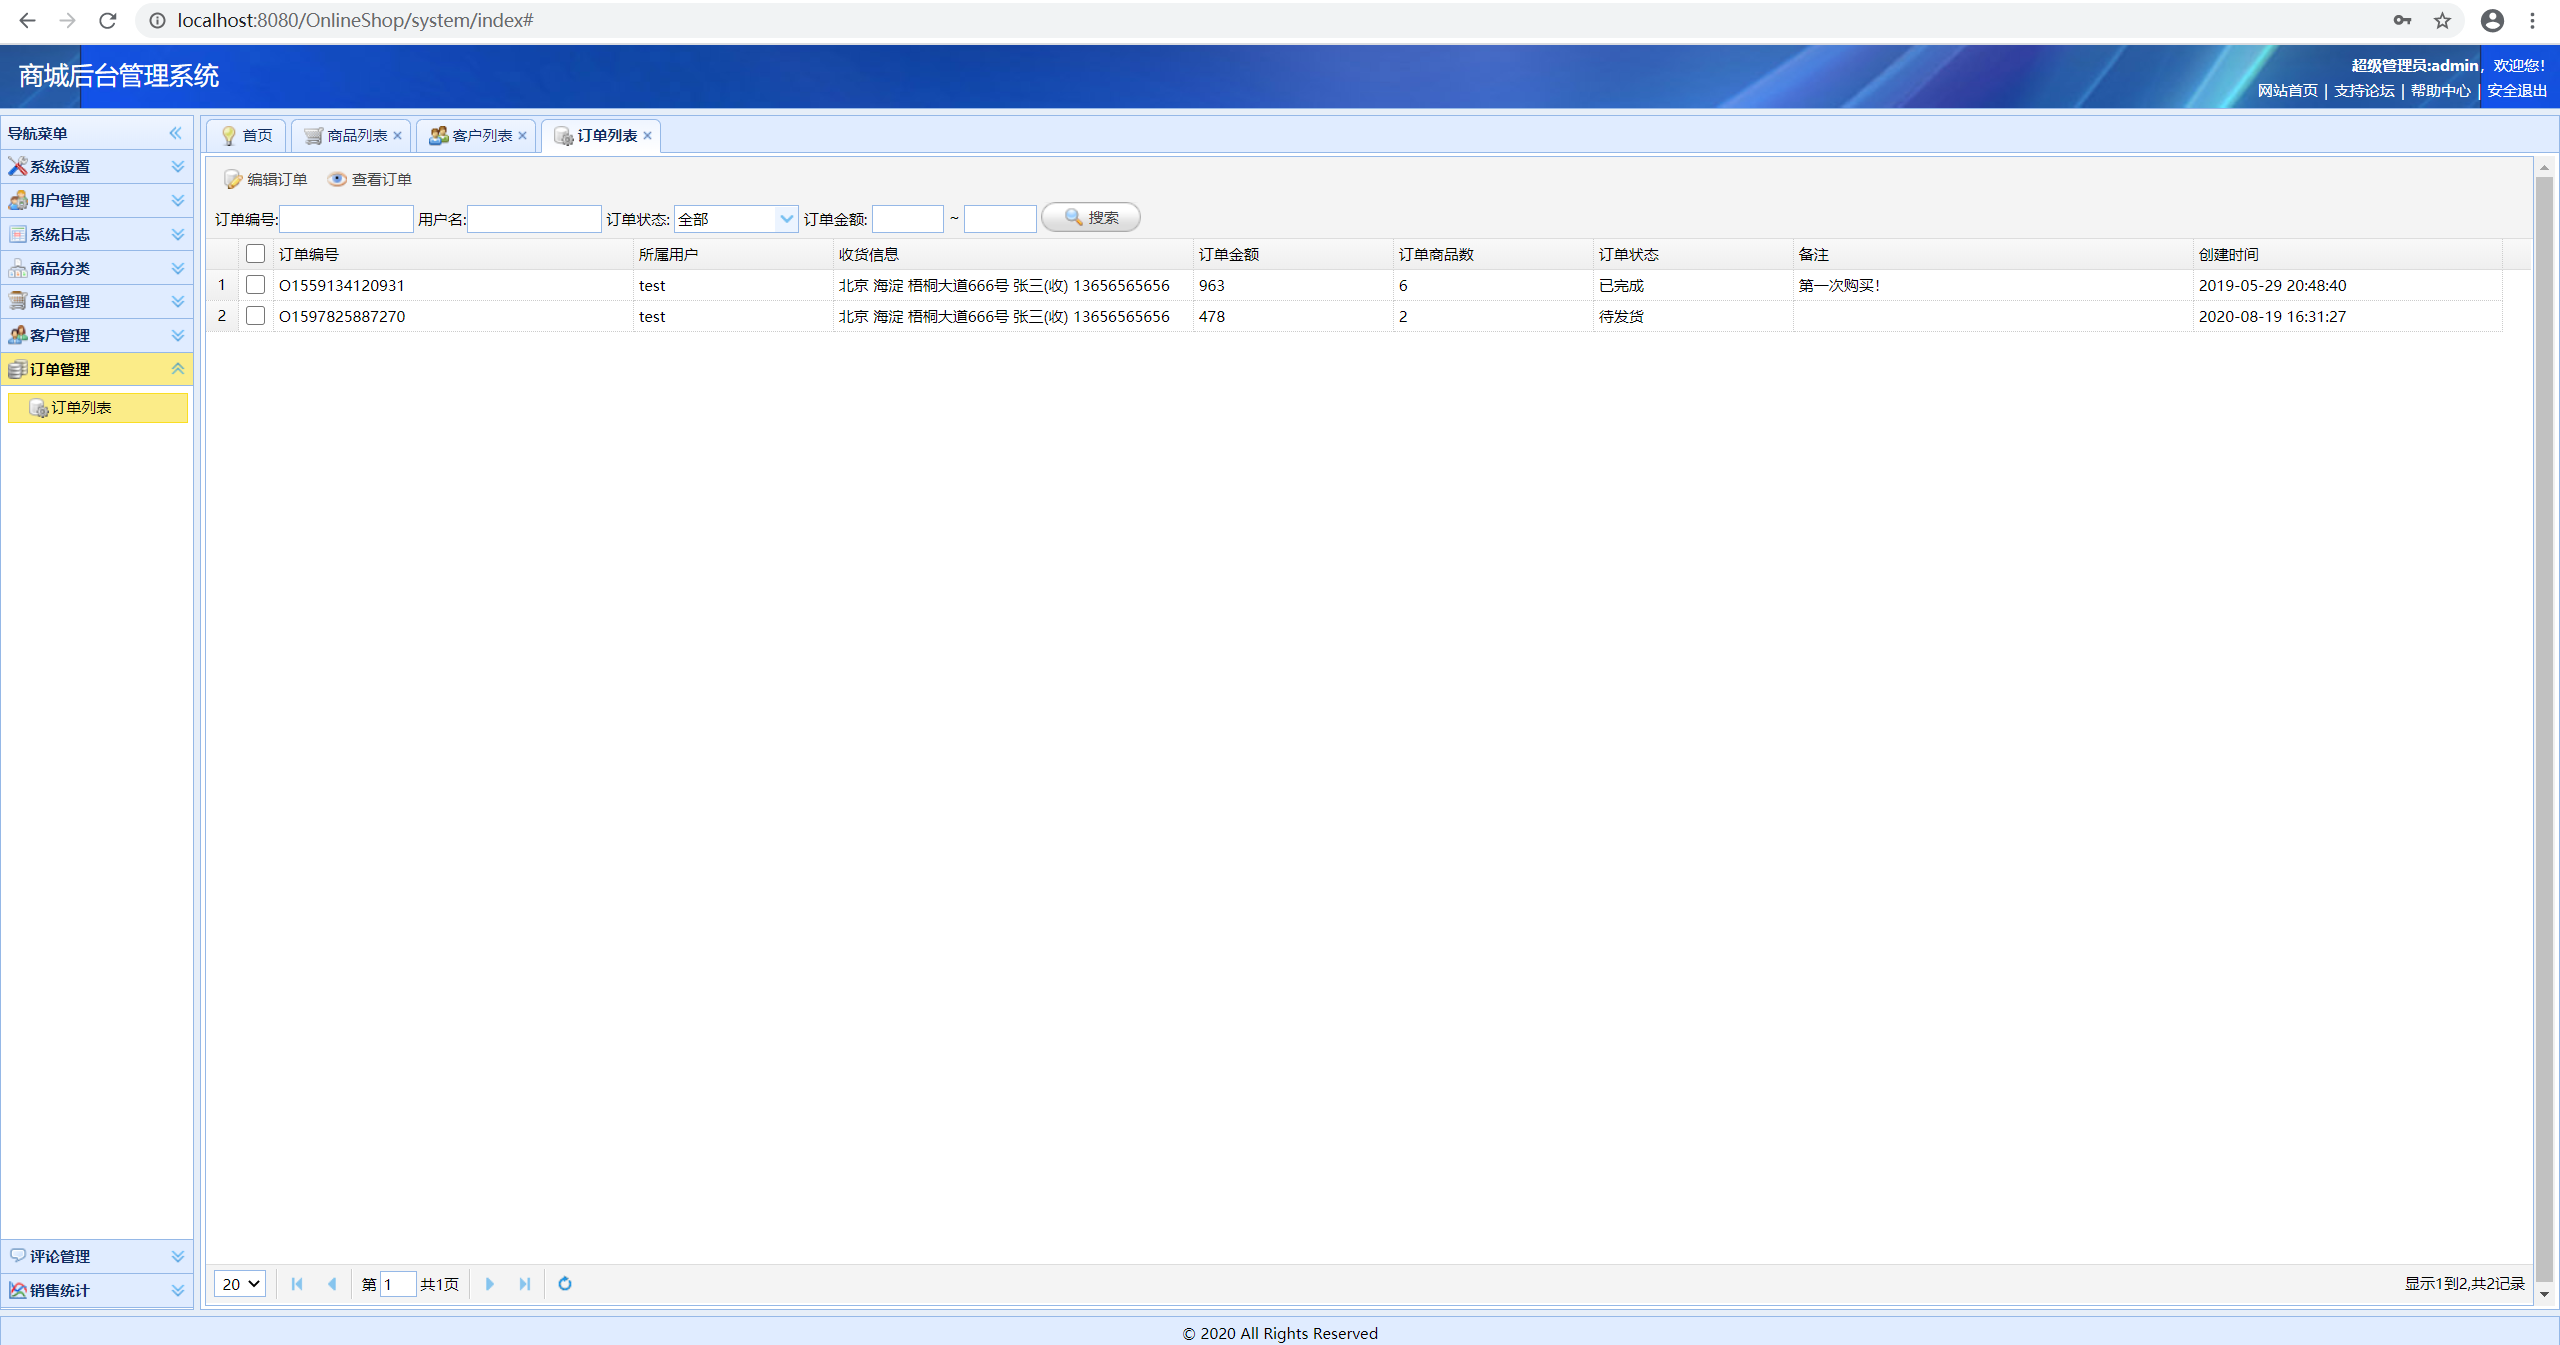This screenshot has height=1345, width=2560.
Task: Click the page number input showing 1
Action: [x=398, y=1284]
